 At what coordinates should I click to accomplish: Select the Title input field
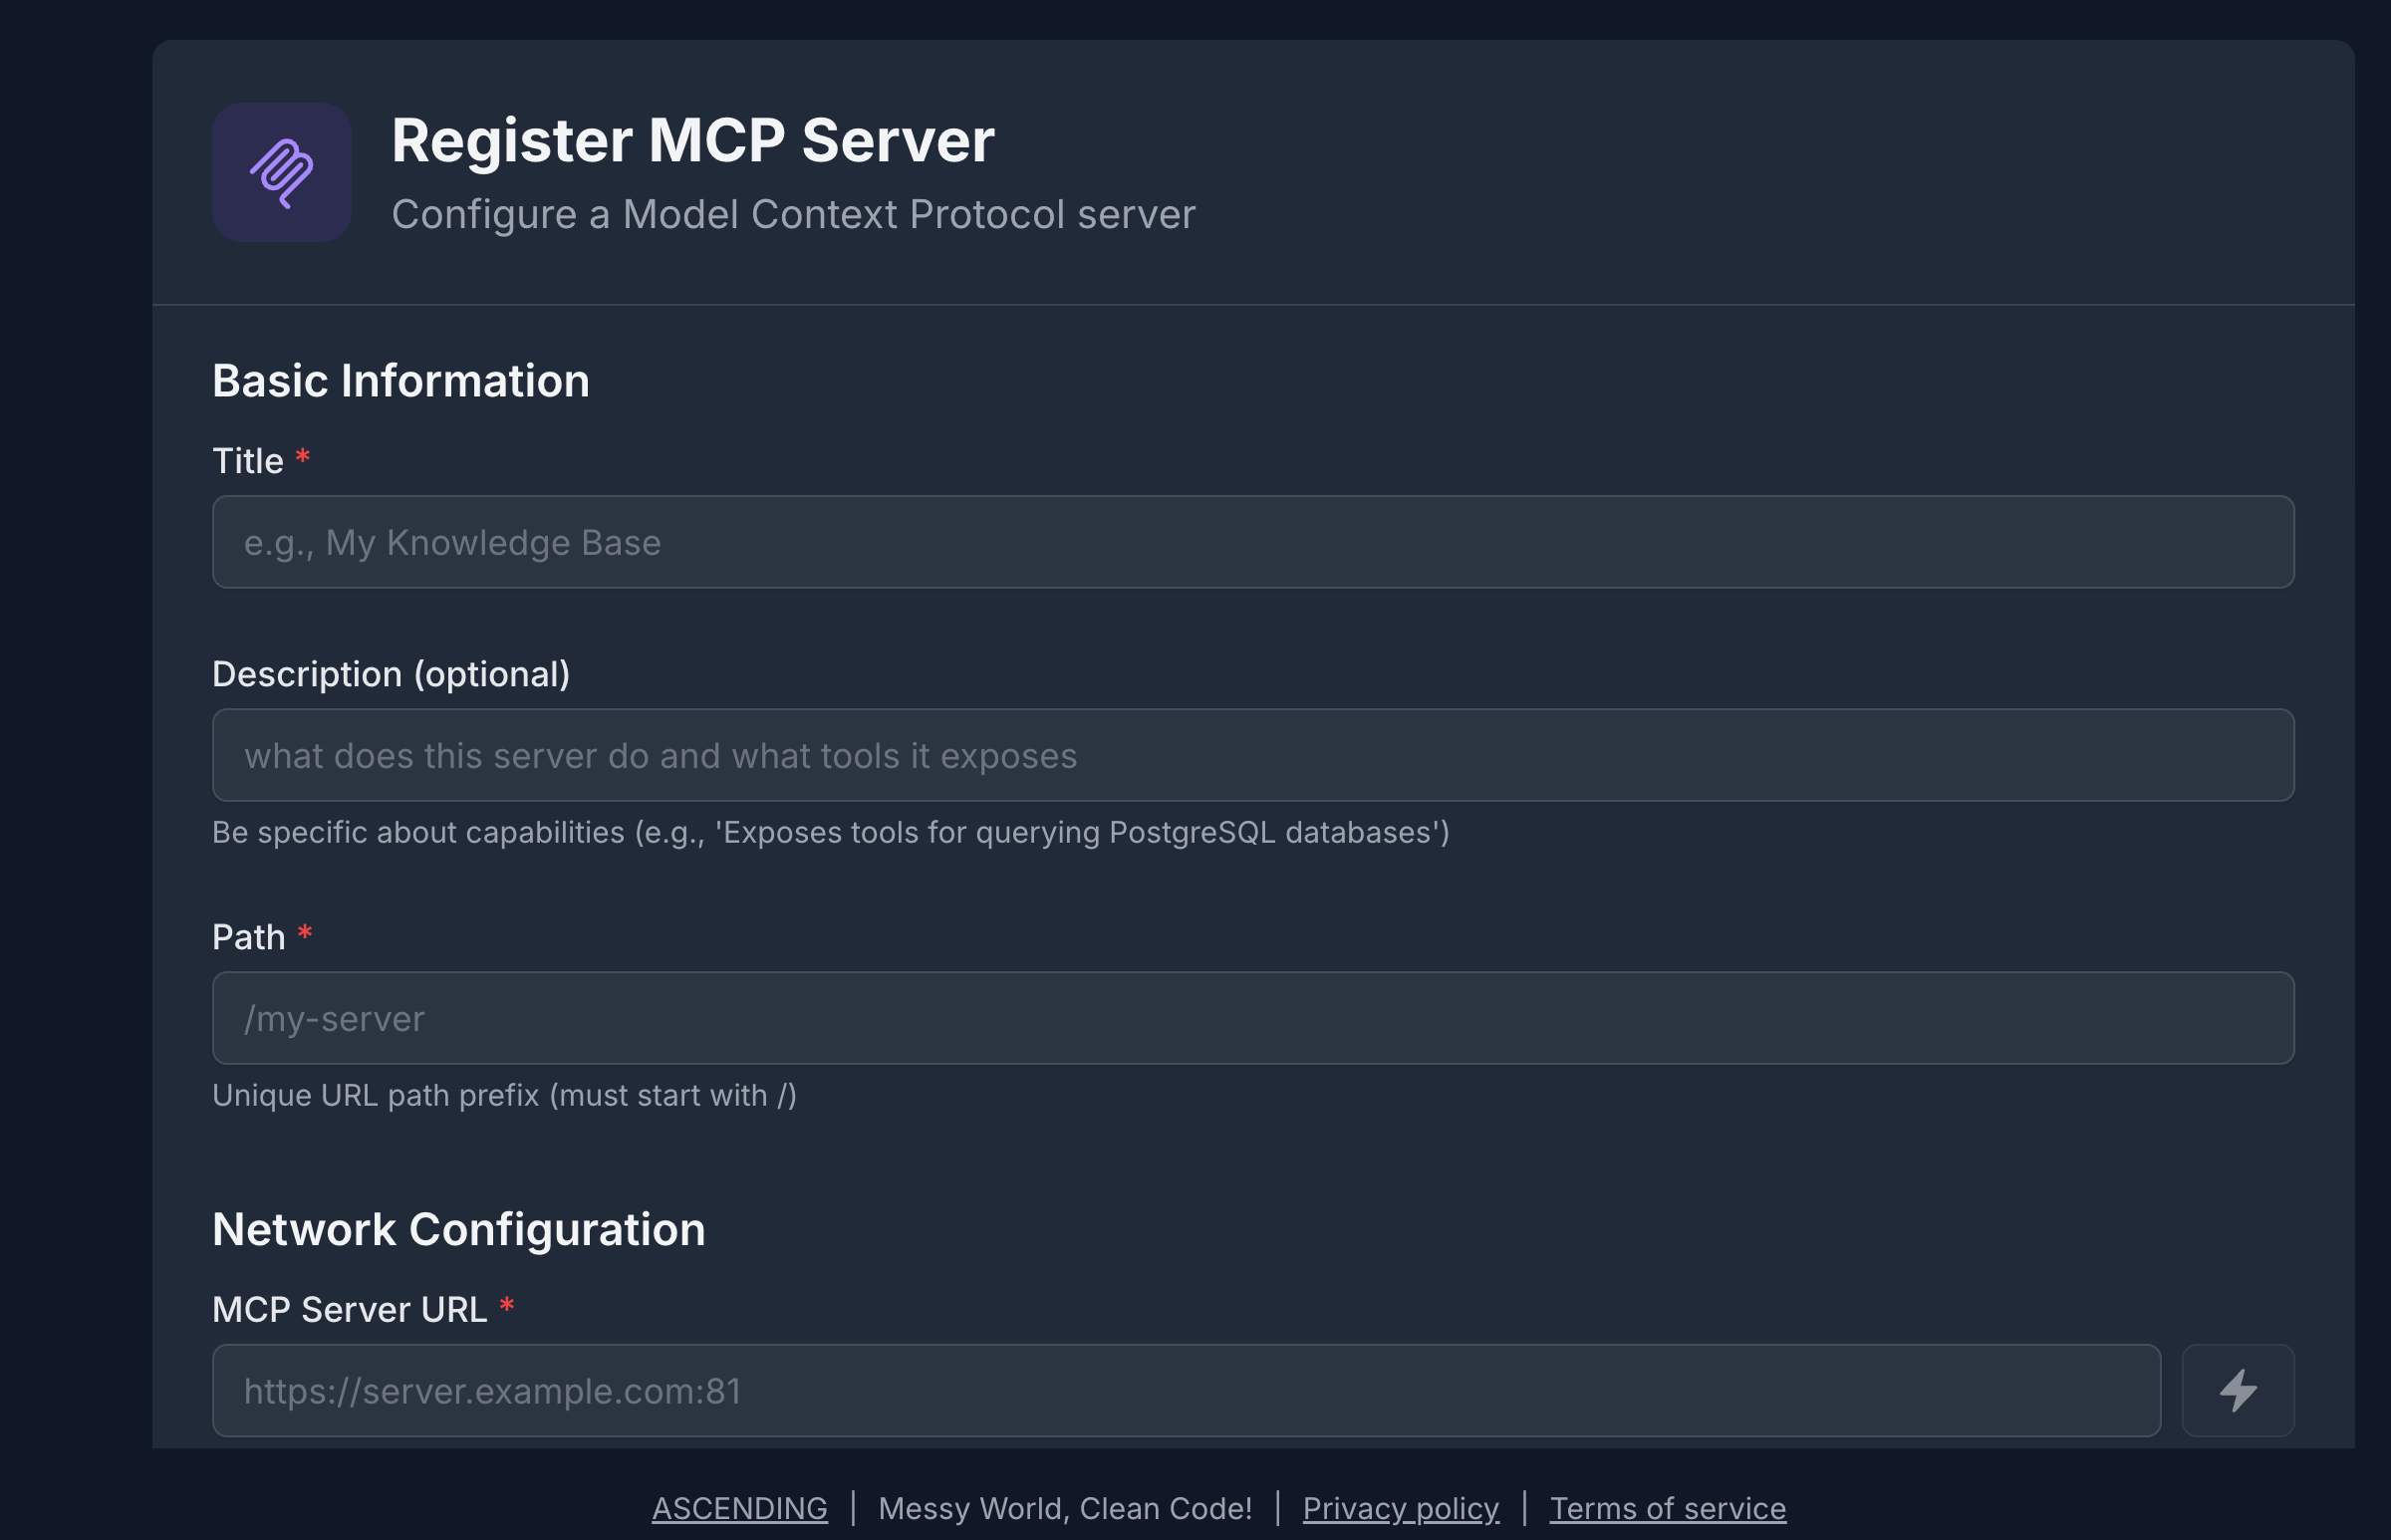[x=1200, y=542]
